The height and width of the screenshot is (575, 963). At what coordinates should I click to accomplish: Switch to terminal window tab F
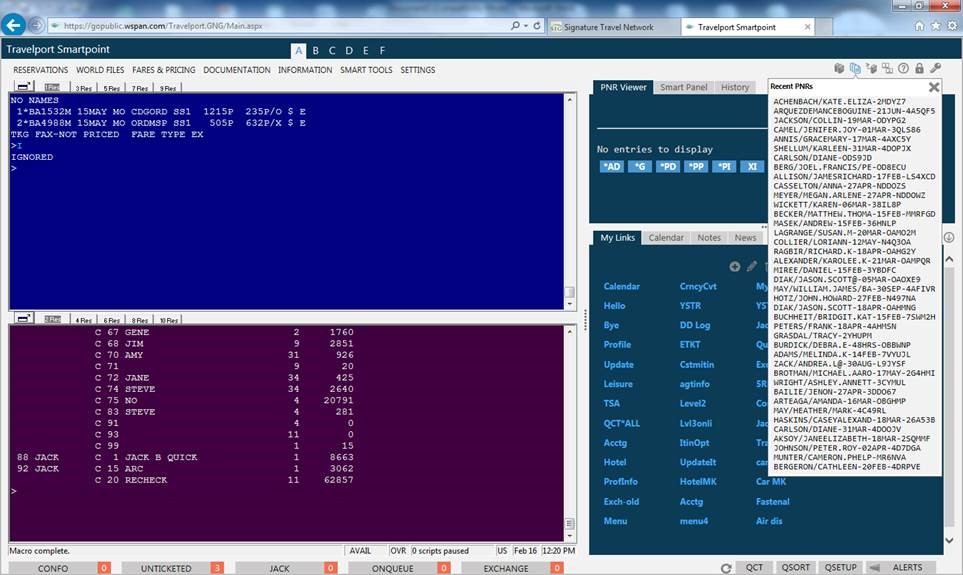[382, 50]
